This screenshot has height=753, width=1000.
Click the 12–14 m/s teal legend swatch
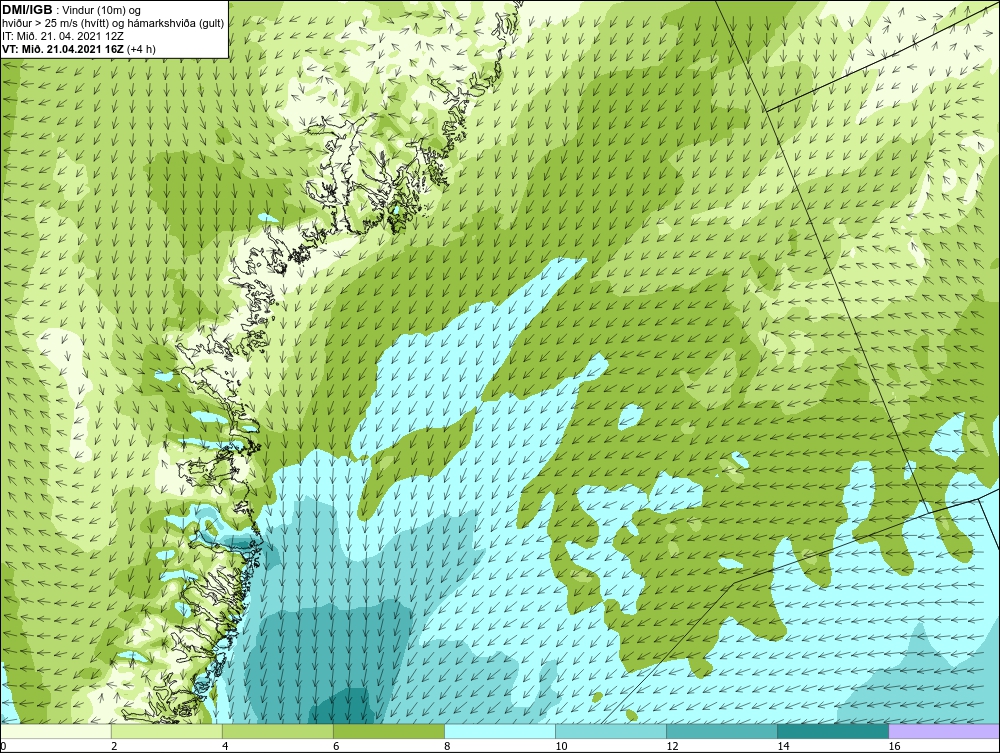722,731
